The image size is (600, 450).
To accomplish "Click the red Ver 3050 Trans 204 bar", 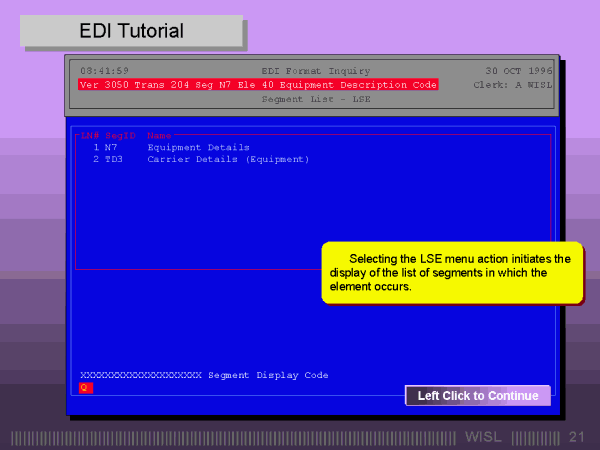I will tap(258, 85).
